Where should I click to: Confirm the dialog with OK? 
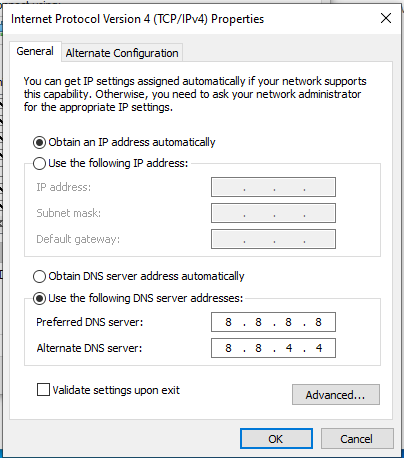(x=276, y=439)
